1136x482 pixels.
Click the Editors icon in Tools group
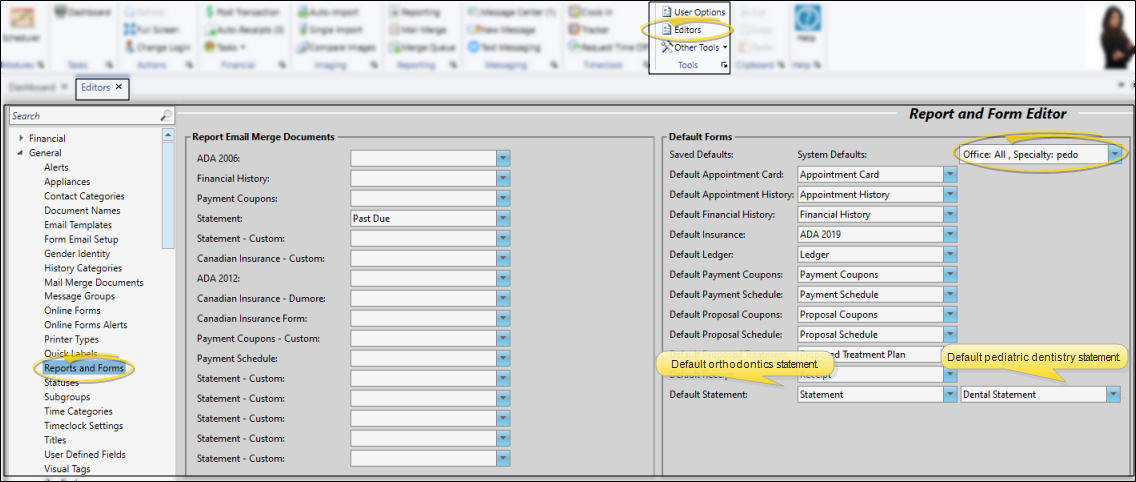click(x=687, y=30)
